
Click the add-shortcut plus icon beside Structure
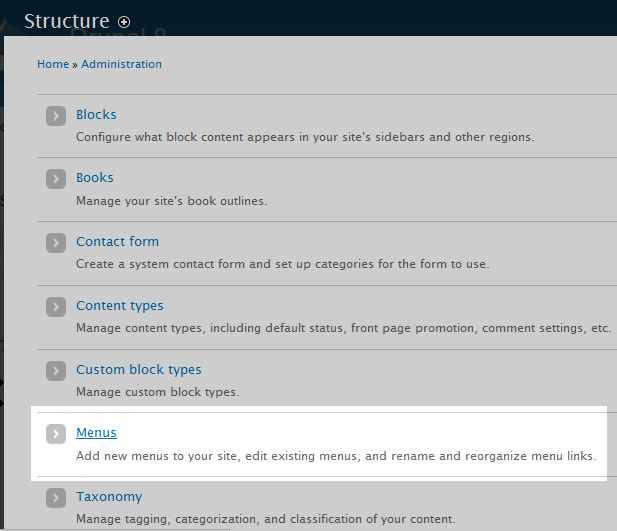(124, 21)
